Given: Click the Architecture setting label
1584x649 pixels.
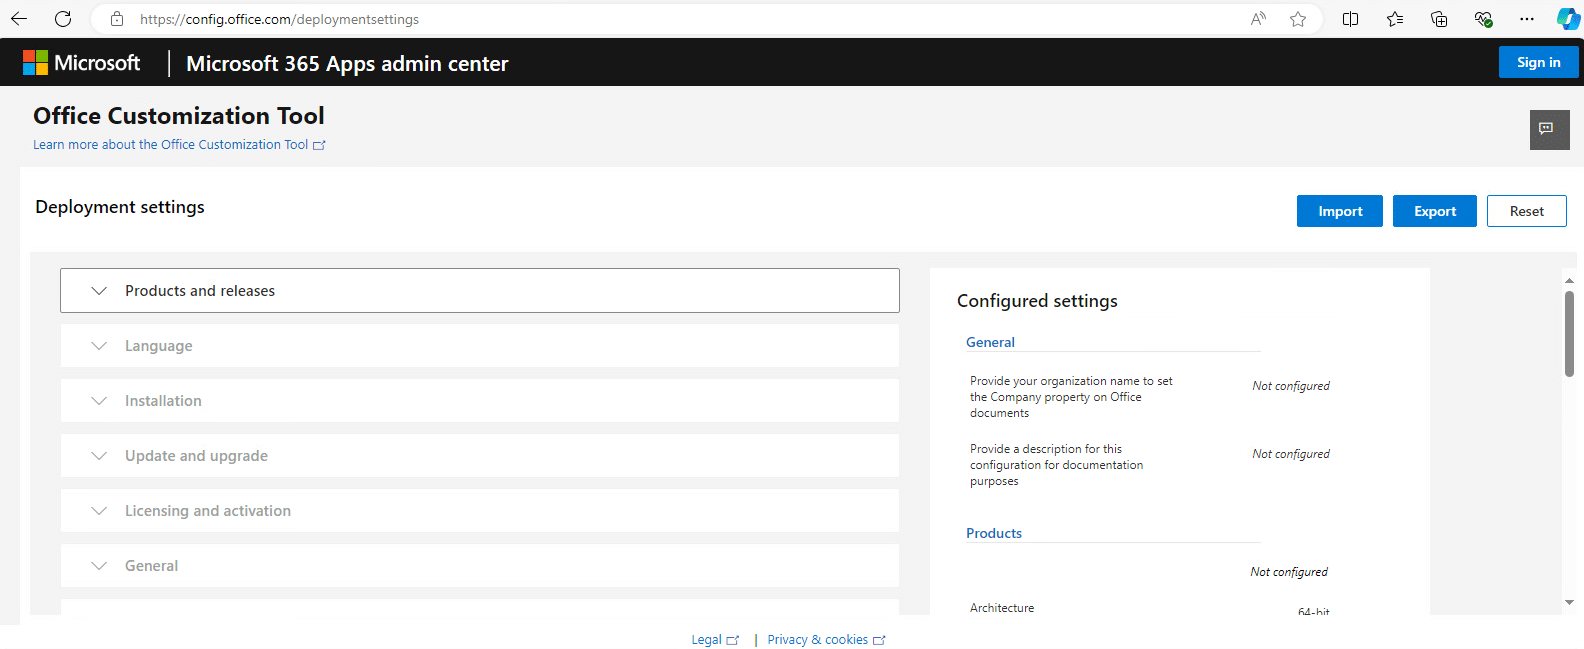Looking at the screenshot, I should click(x=1002, y=608).
